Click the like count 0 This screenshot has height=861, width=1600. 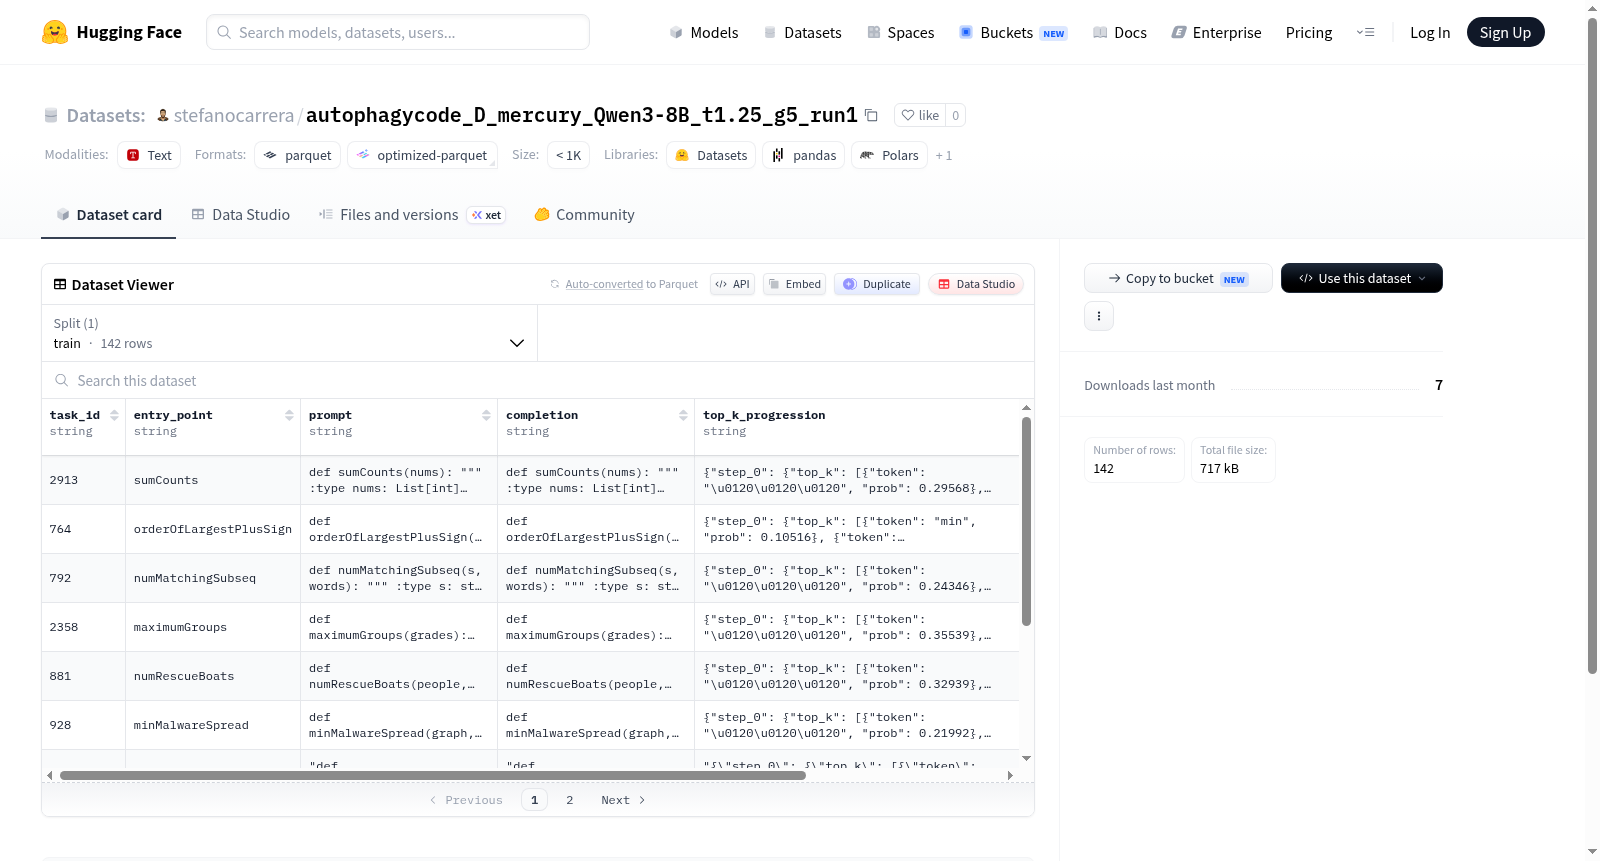click(x=955, y=115)
